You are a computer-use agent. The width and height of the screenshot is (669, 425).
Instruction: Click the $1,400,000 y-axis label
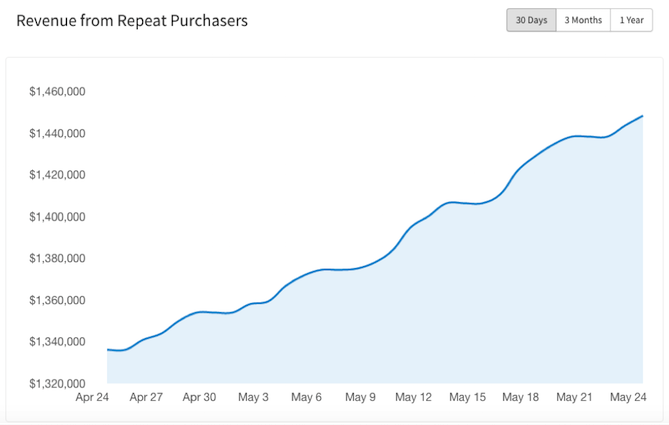(x=57, y=217)
